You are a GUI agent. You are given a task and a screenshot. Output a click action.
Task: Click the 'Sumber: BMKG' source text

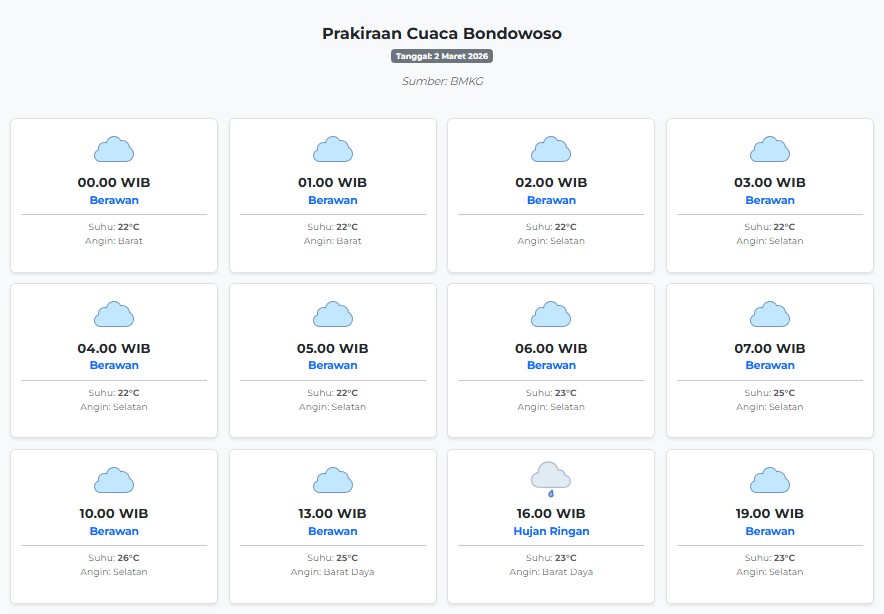point(442,81)
